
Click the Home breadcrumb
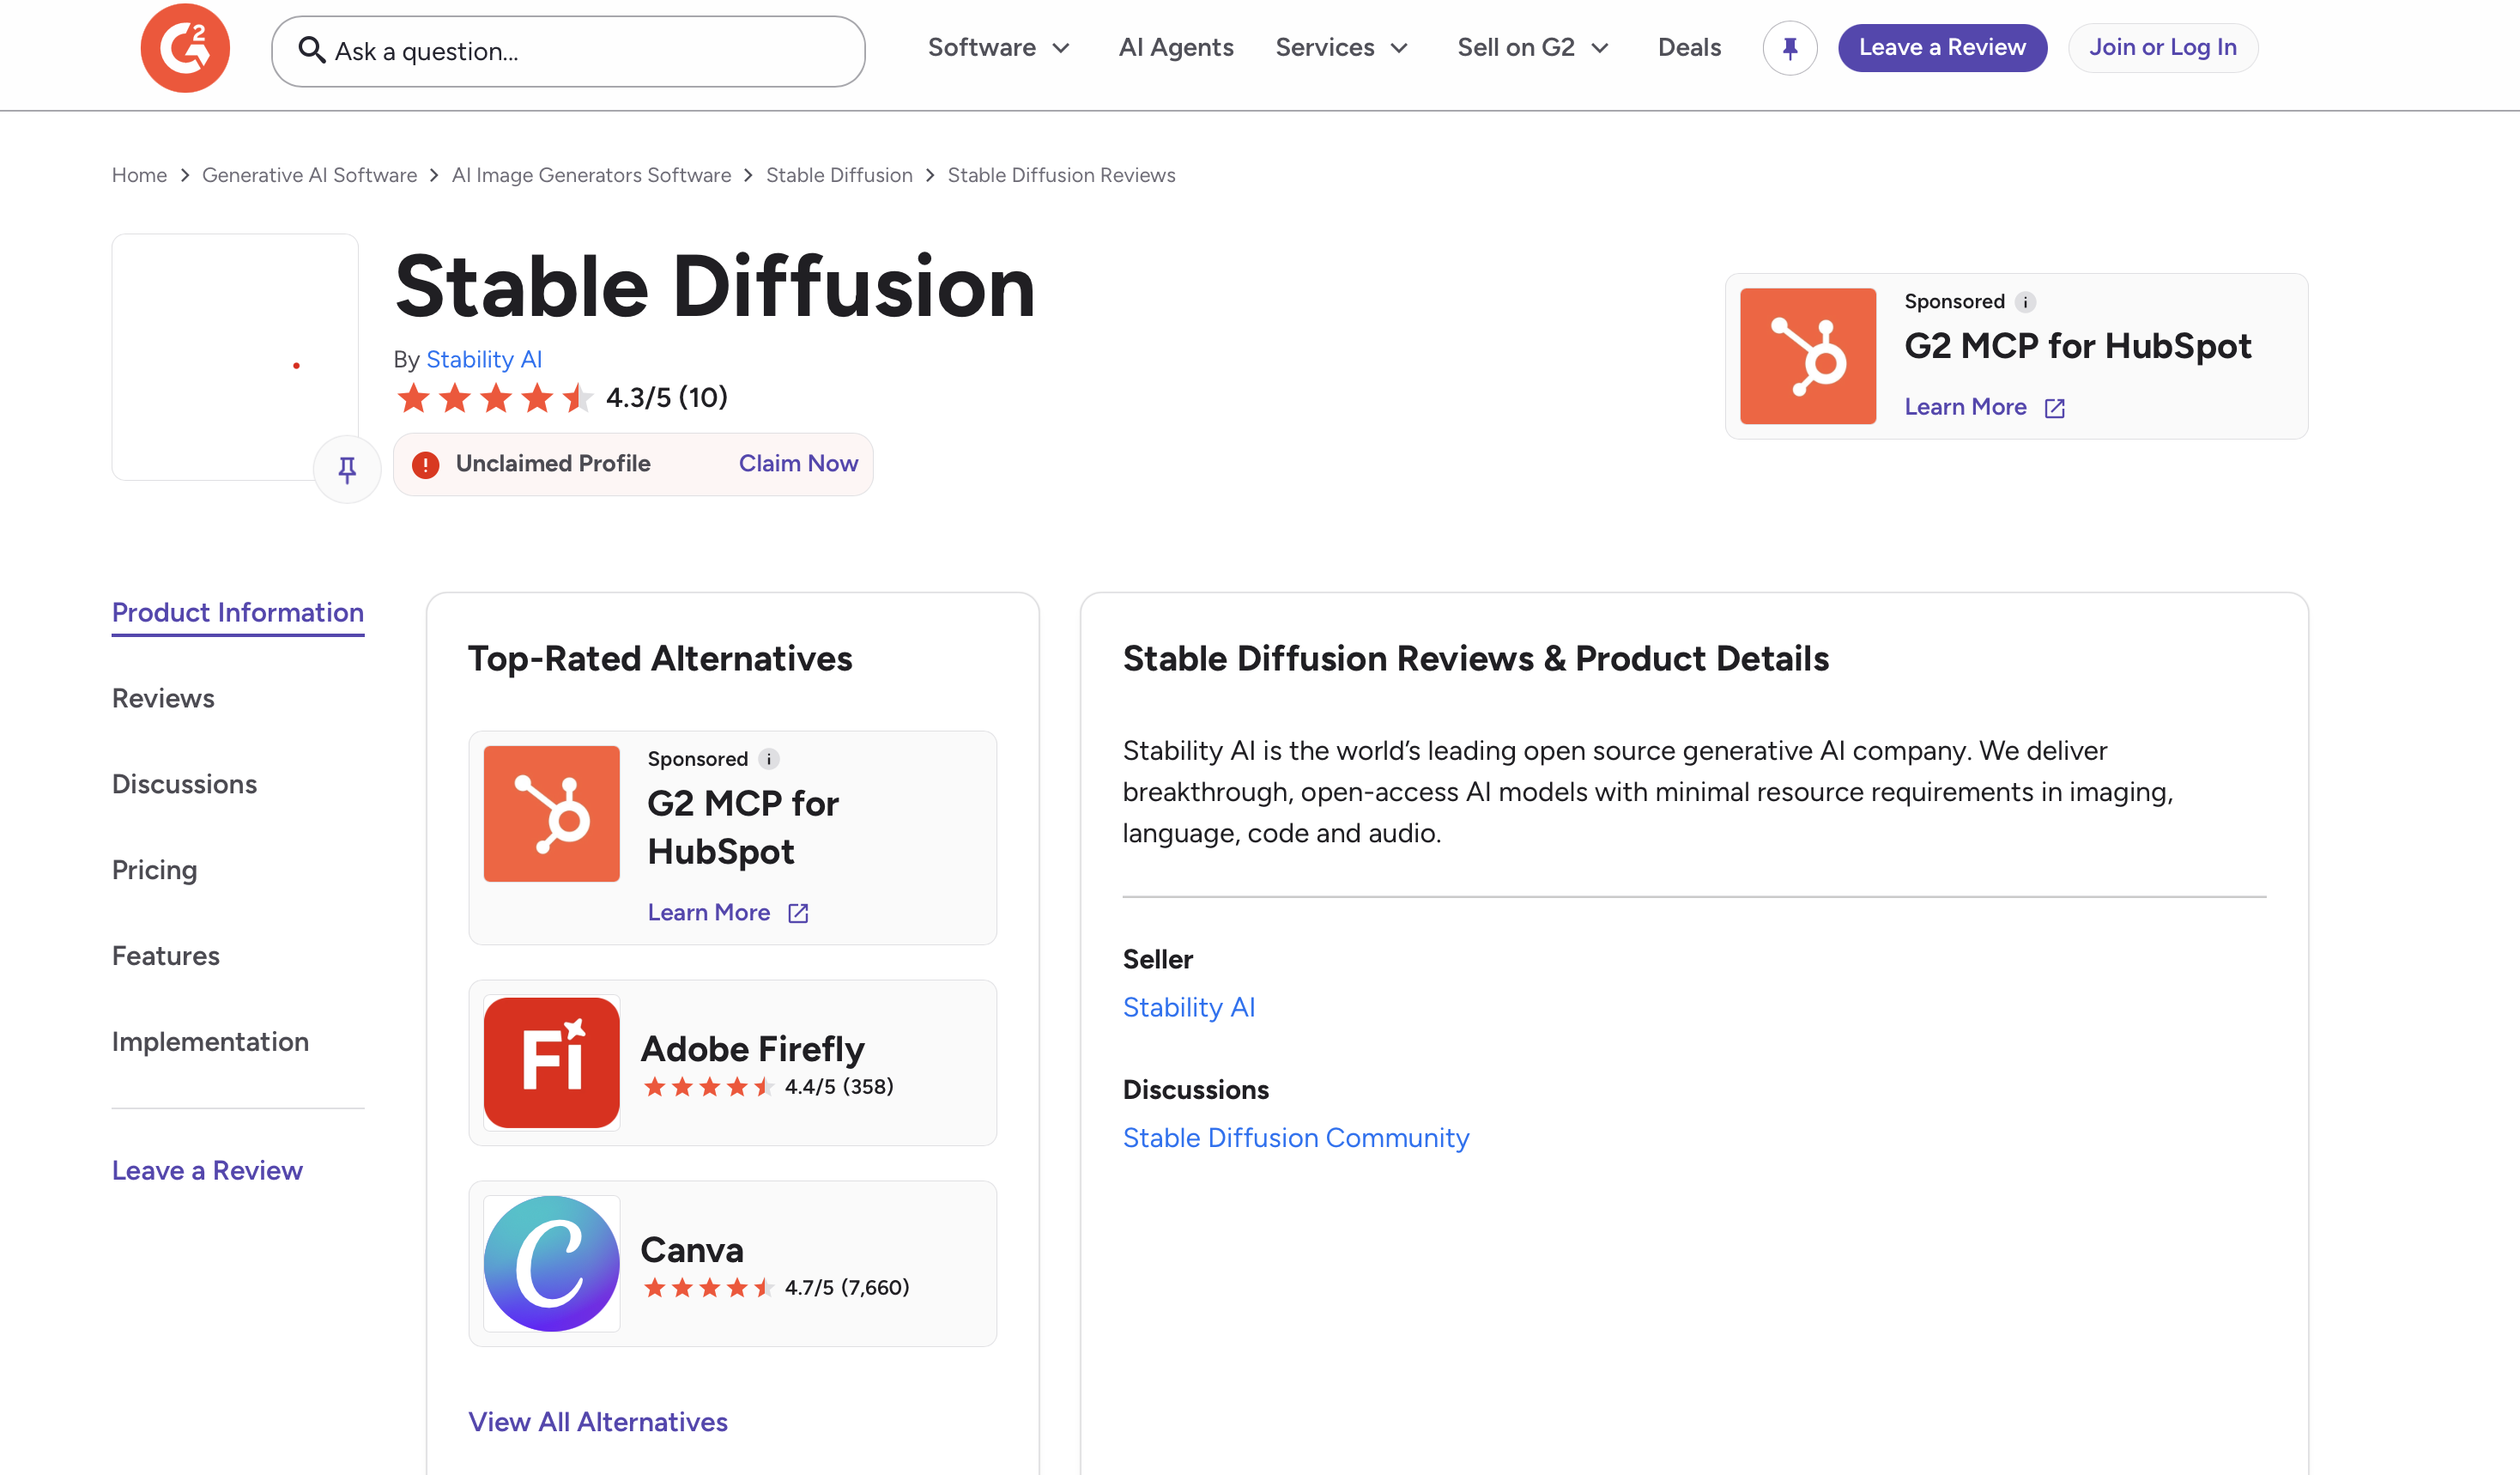[139, 175]
